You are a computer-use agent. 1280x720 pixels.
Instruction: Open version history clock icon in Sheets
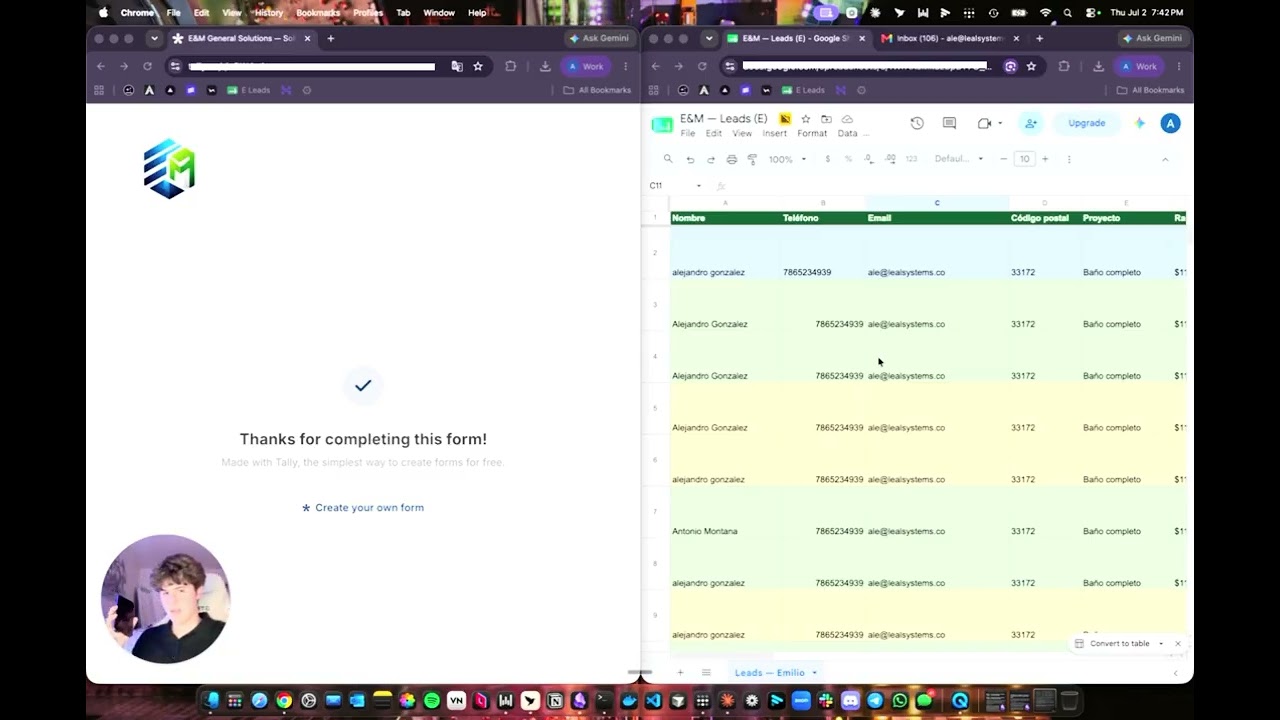[917, 123]
